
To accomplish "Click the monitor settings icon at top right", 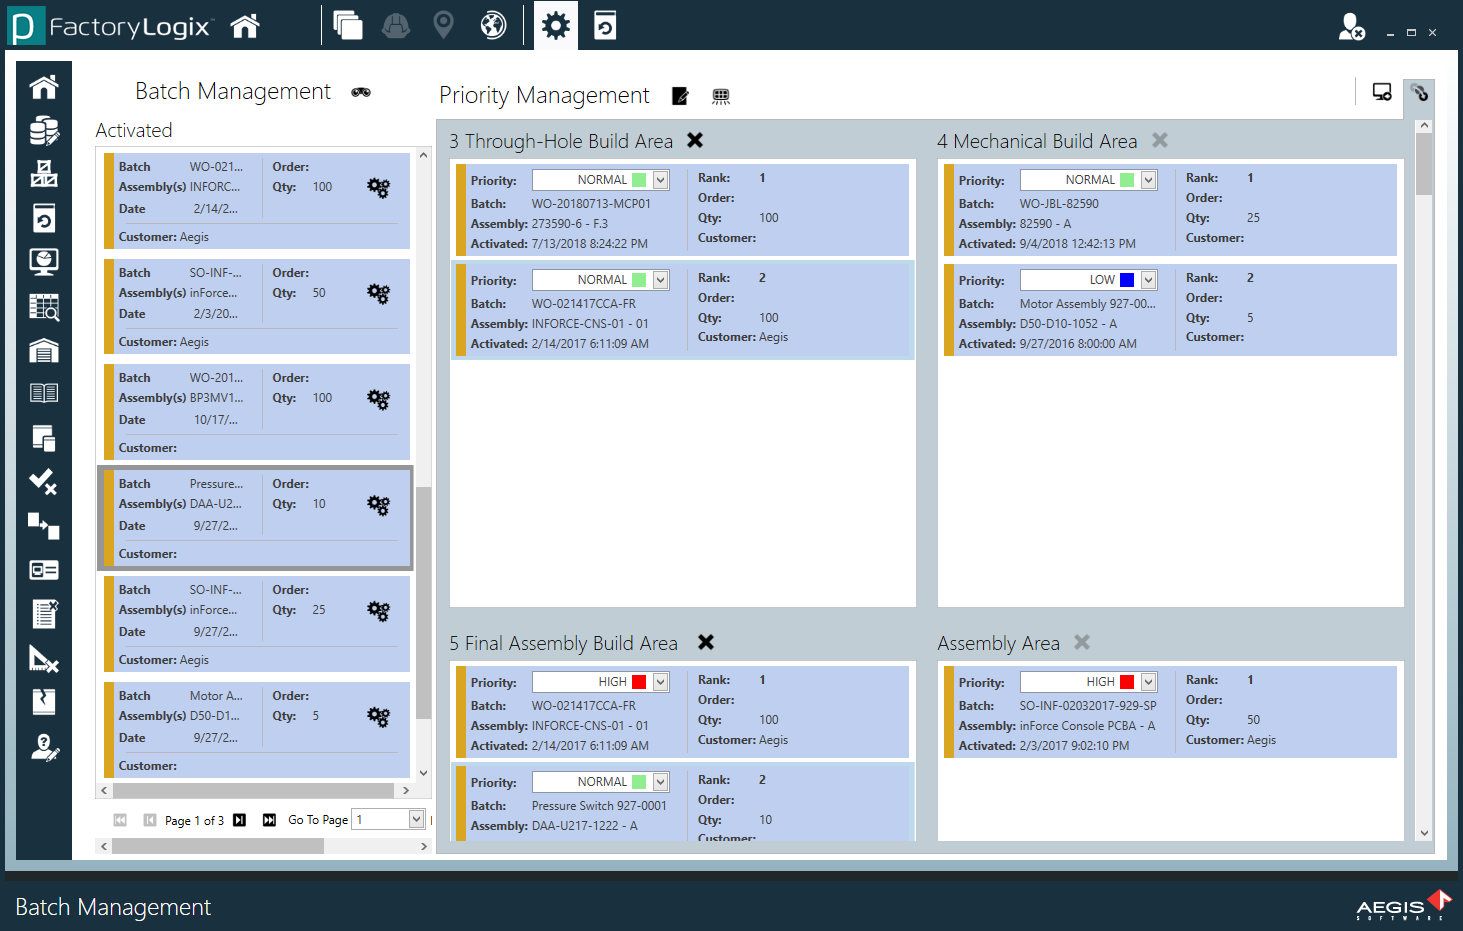I will (1382, 91).
